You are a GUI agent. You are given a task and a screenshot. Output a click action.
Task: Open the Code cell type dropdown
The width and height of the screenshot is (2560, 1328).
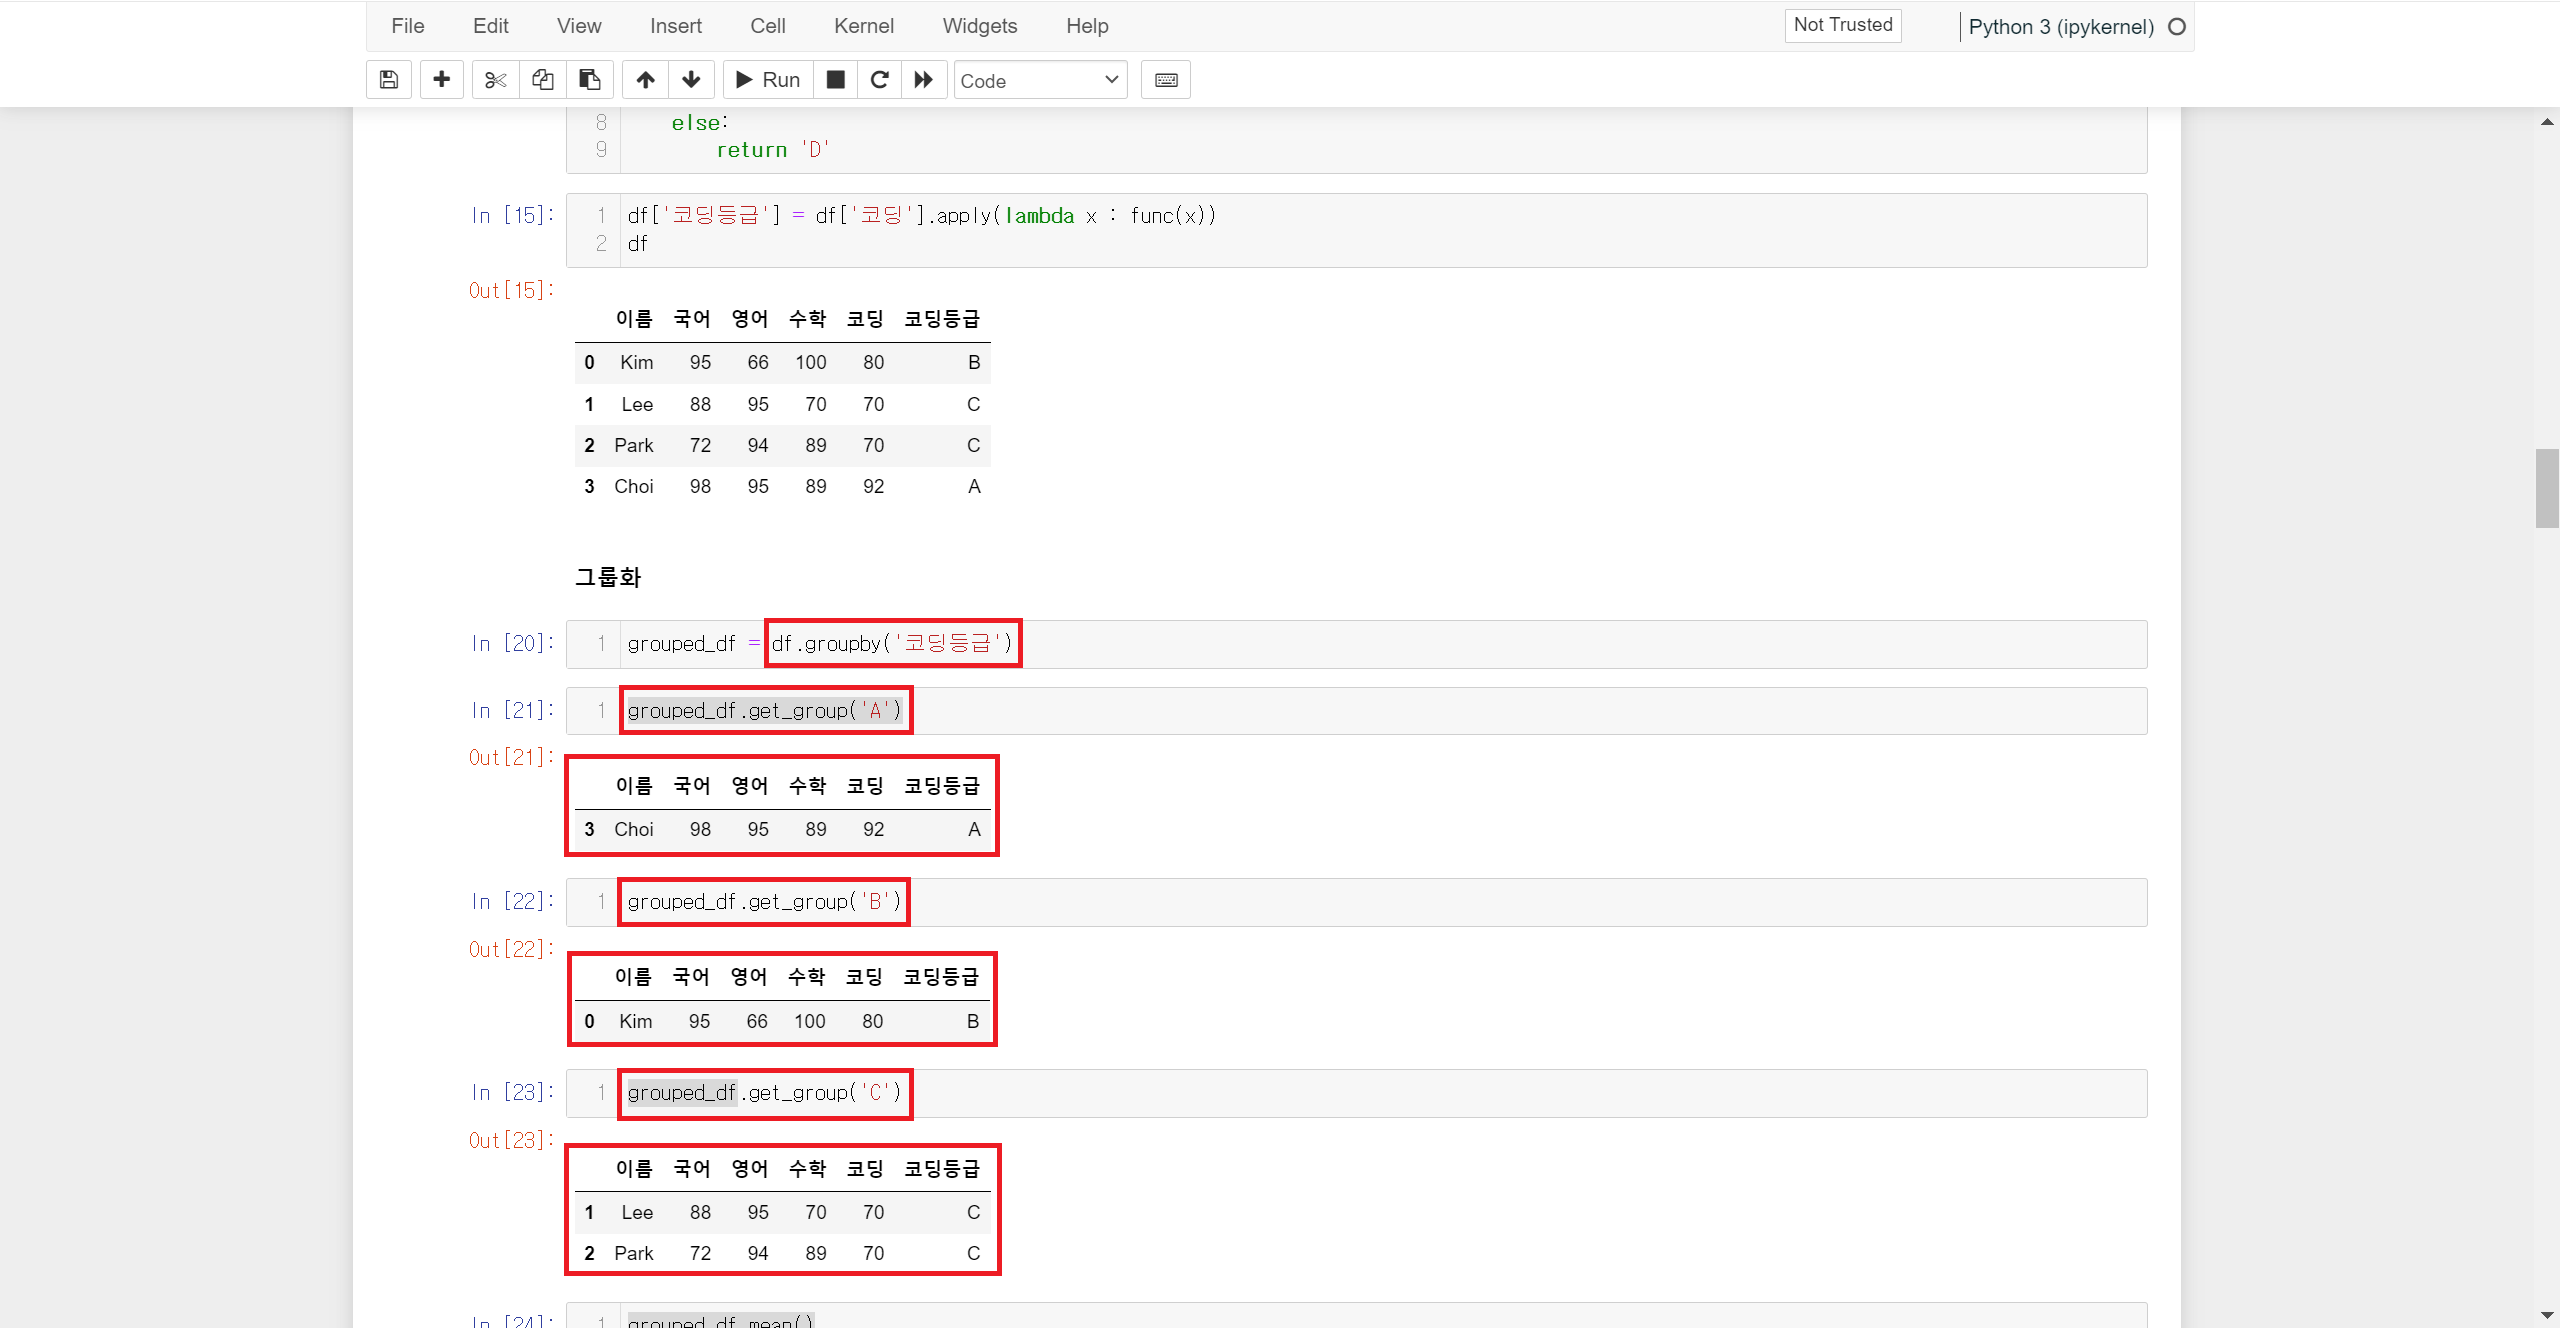[1040, 80]
